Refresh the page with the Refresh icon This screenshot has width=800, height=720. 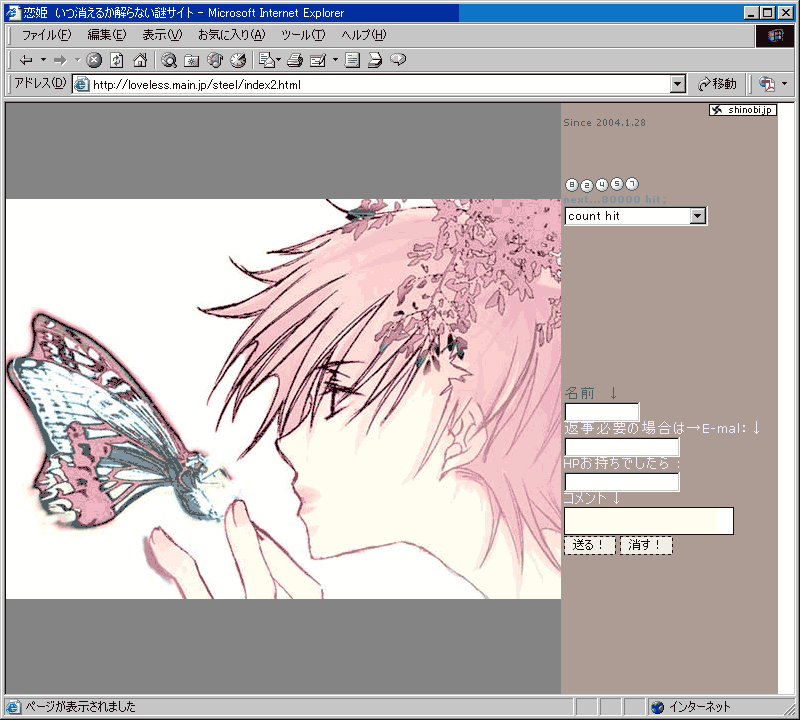117,60
